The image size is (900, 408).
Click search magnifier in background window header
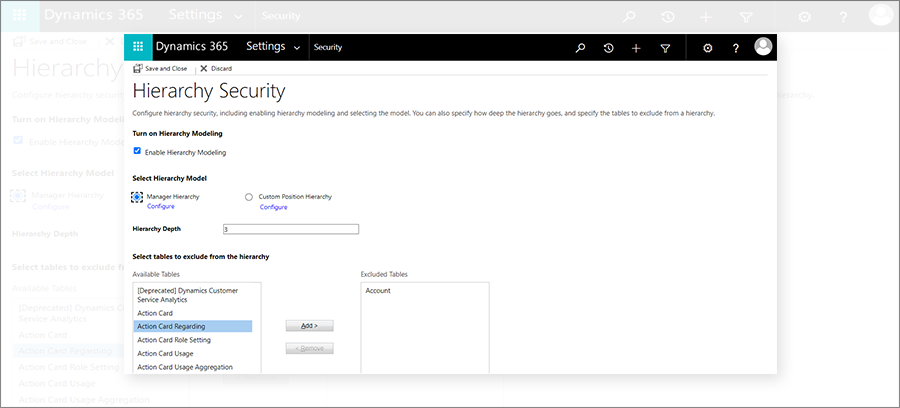click(x=629, y=17)
